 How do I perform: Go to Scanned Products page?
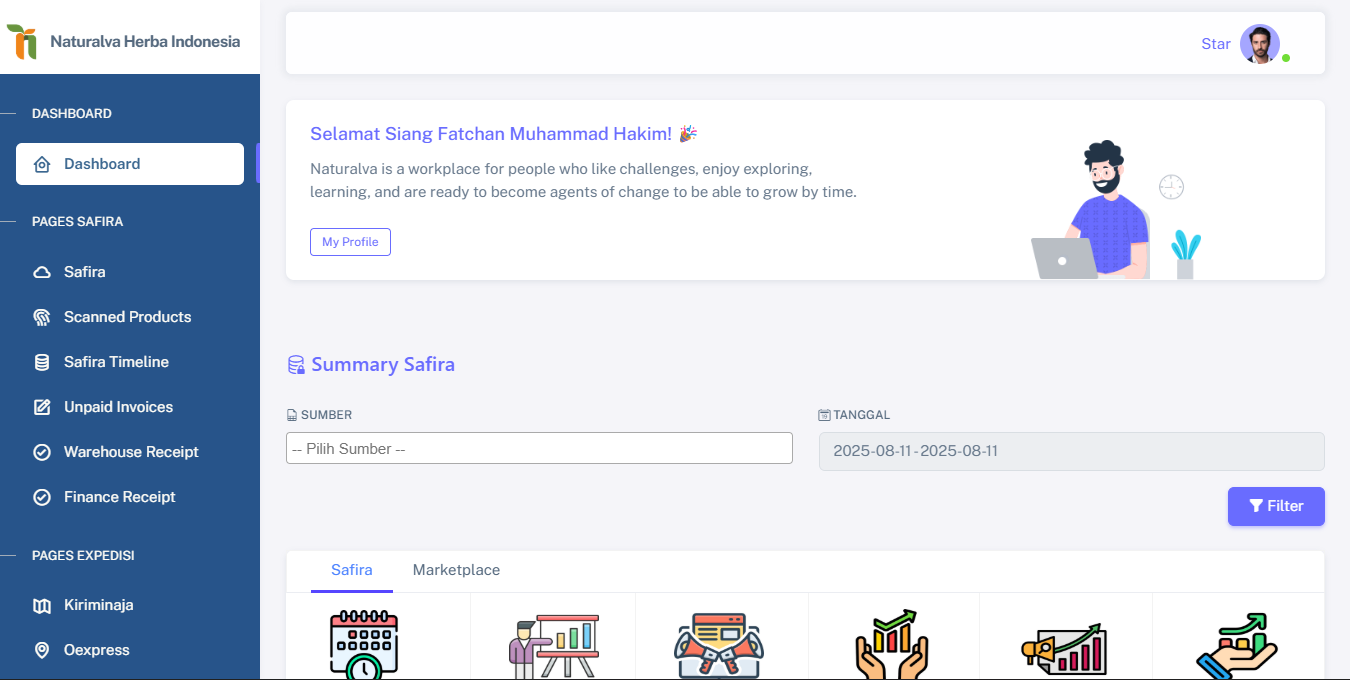point(130,317)
